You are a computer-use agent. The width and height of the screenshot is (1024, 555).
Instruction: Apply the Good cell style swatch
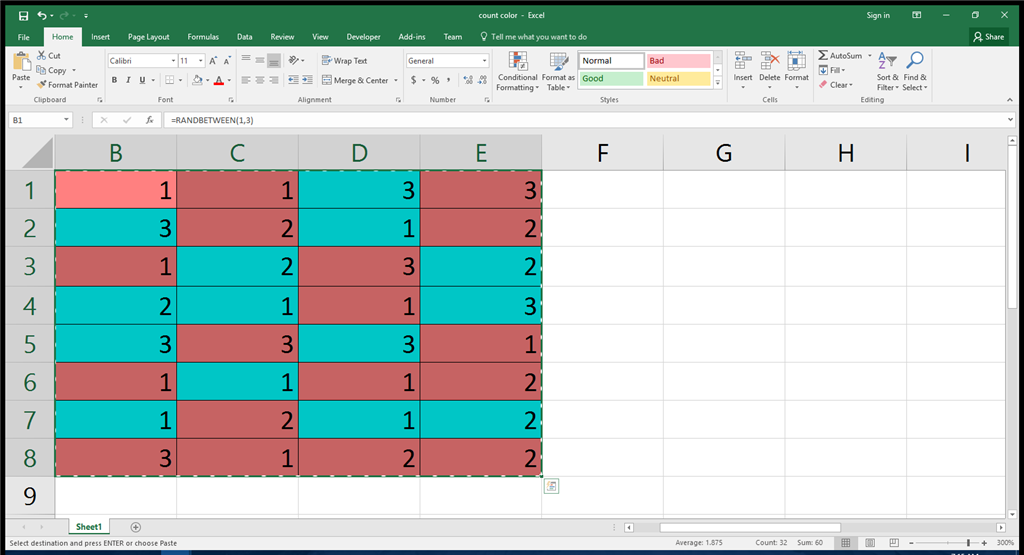coord(611,78)
